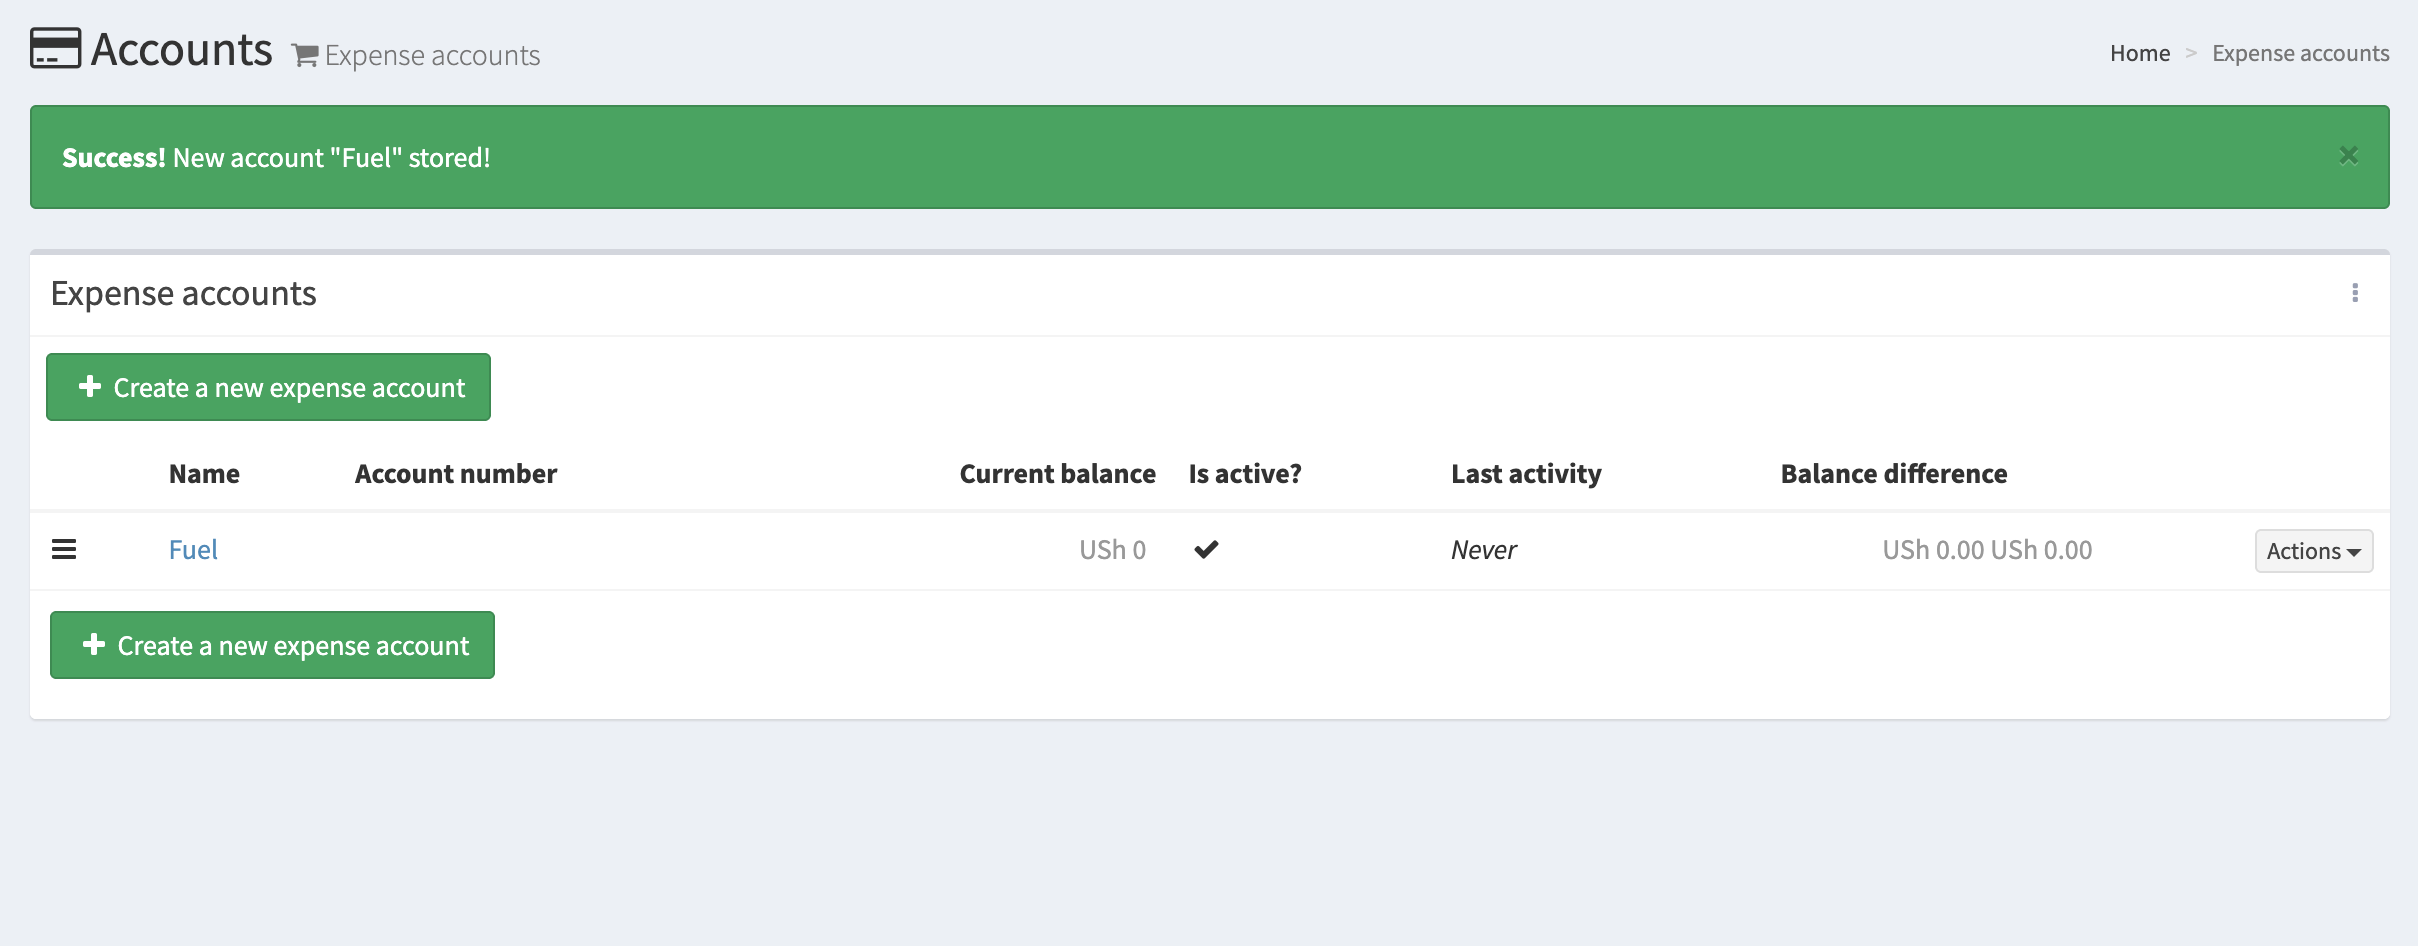Click the Accounts page heading
The width and height of the screenshot is (2418, 946).
(x=181, y=49)
